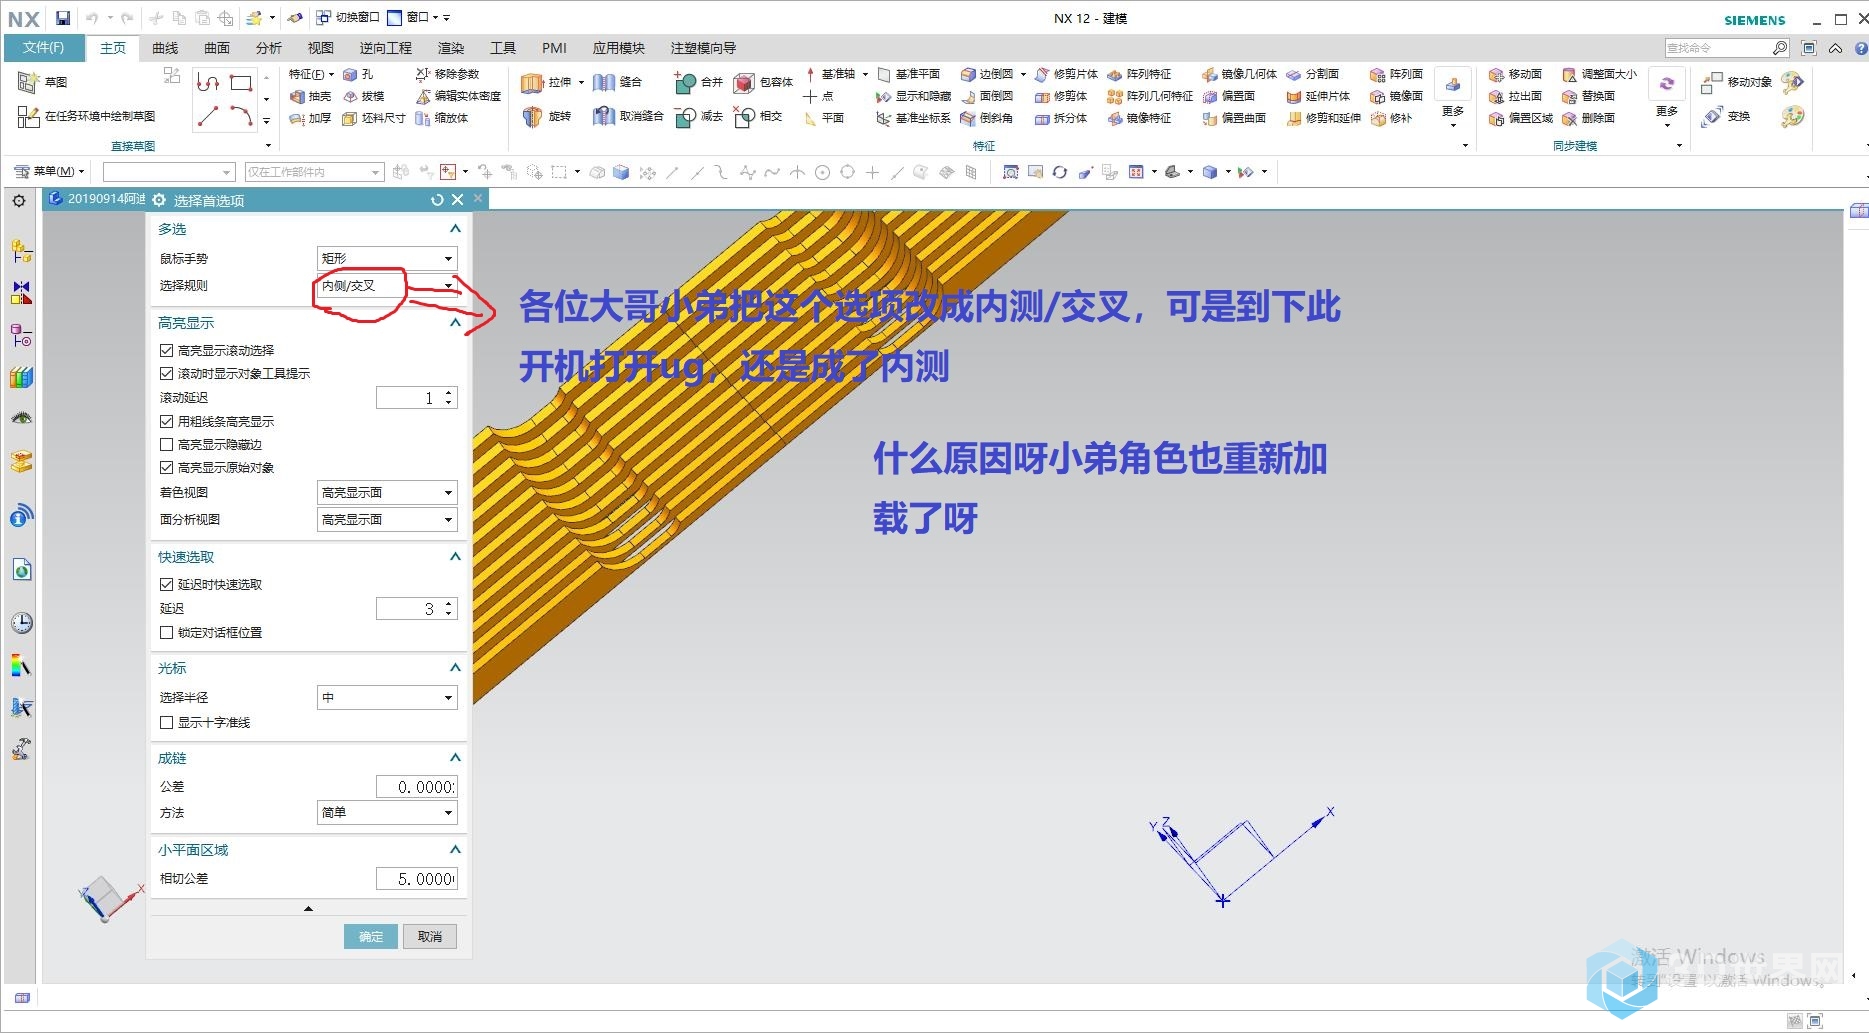Collapse the 快速选取 section
The image size is (1869, 1033).
click(455, 557)
